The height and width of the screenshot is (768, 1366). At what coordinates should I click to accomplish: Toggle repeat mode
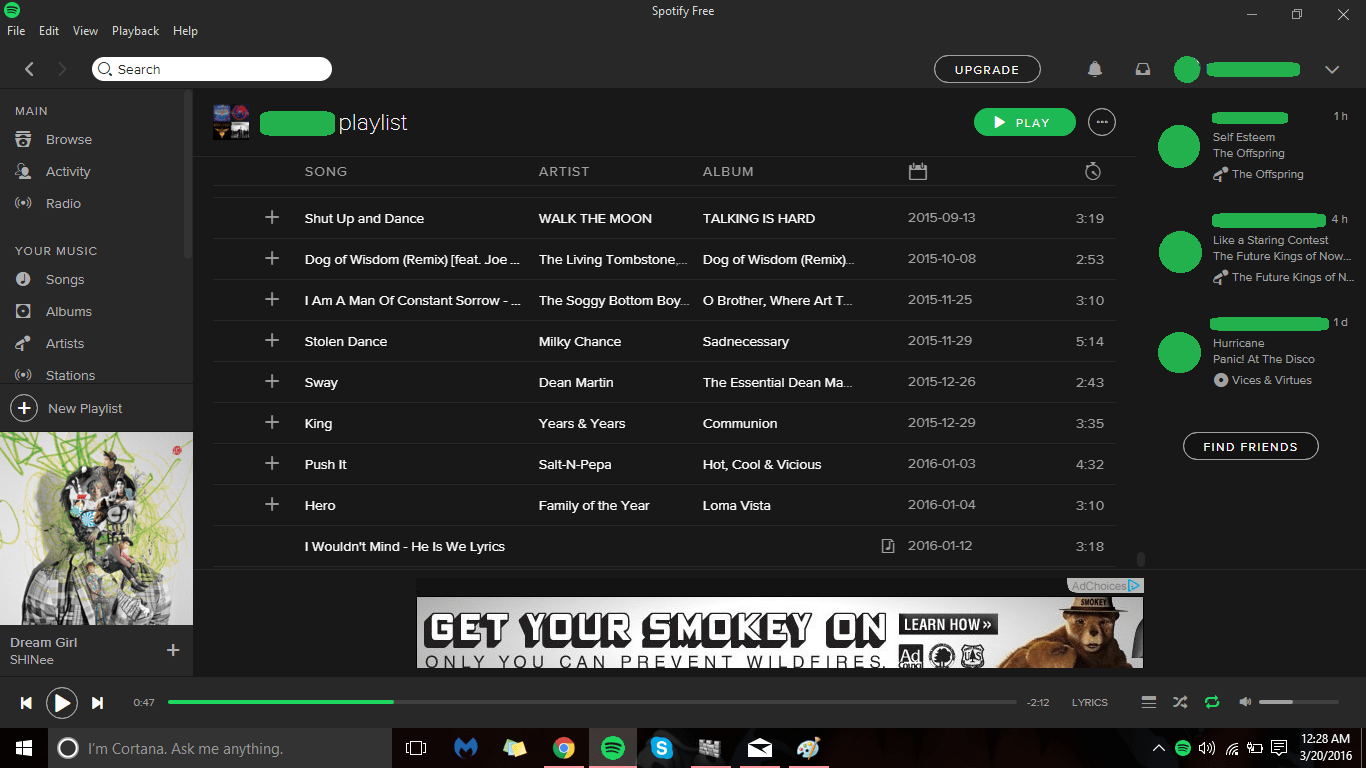coord(1212,702)
